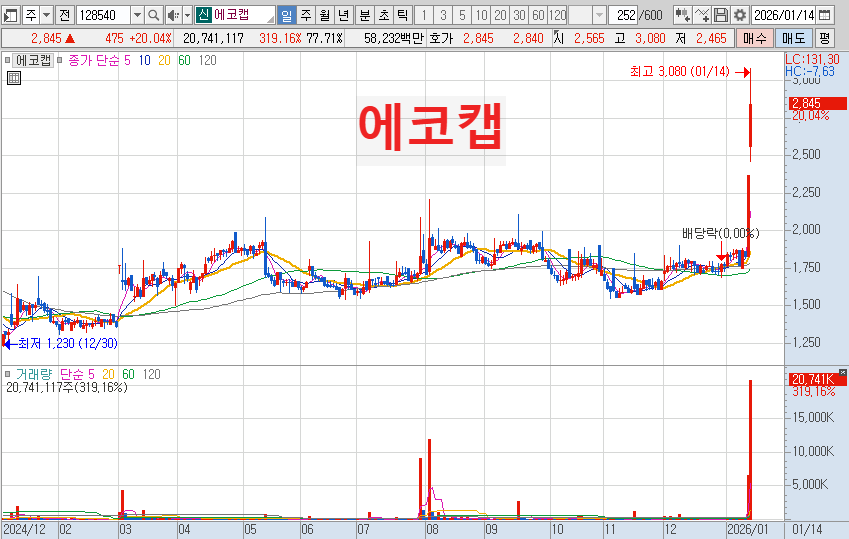Image resolution: width=849 pixels, height=539 pixels.
Task: Open the calendar date picker icon
Action: click(825, 15)
